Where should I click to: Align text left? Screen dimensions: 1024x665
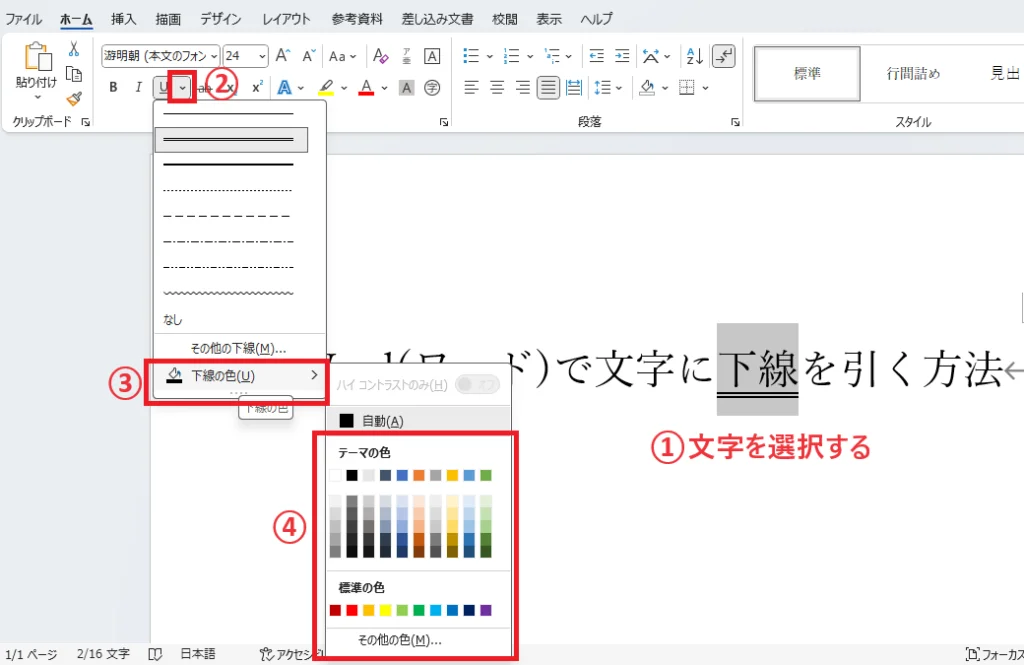click(471, 88)
